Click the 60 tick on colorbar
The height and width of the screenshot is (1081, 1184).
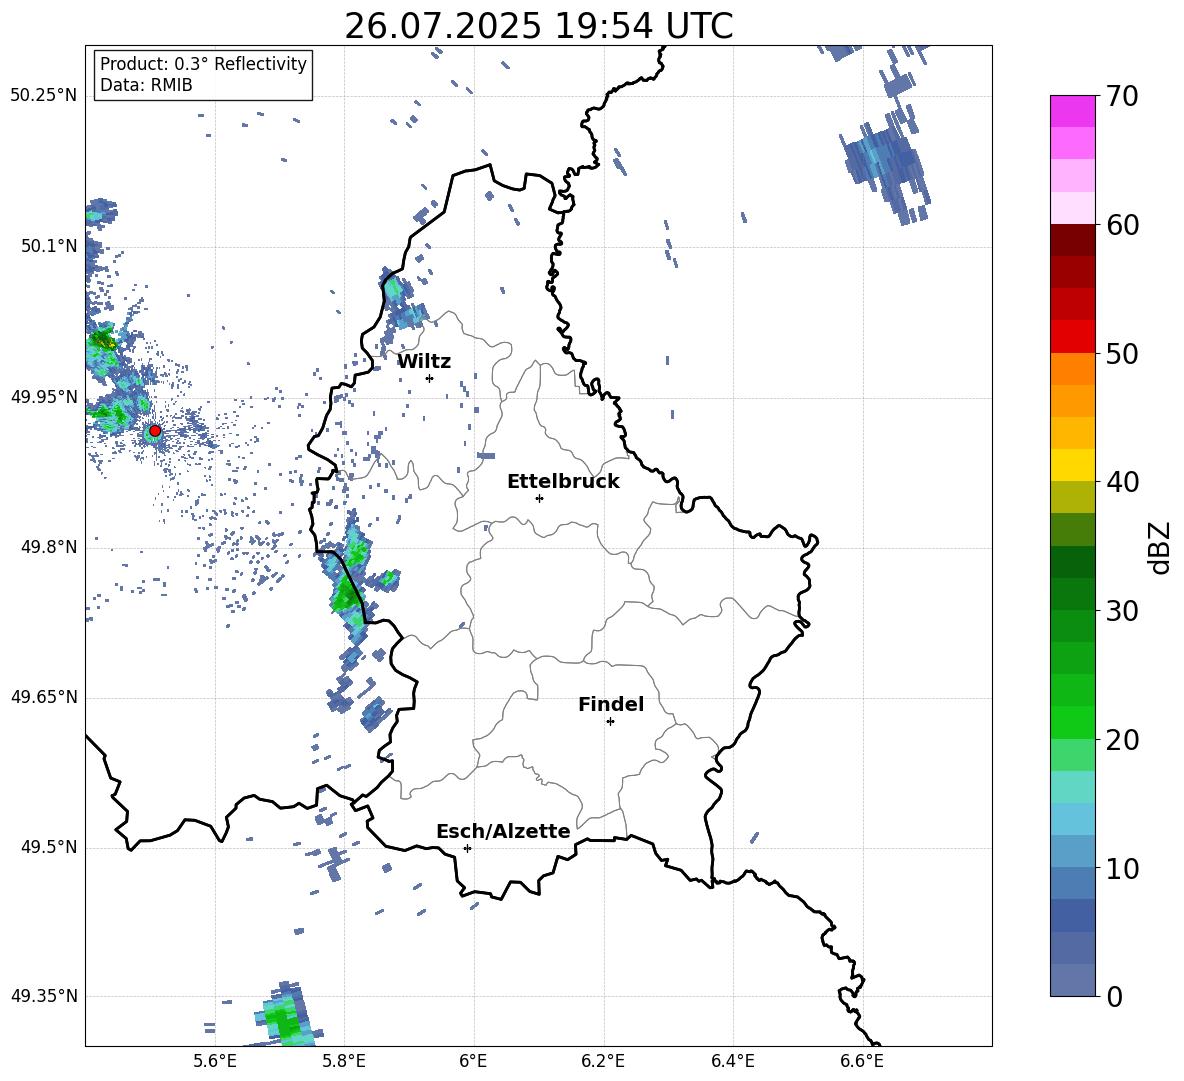[x=1122, y=225]
